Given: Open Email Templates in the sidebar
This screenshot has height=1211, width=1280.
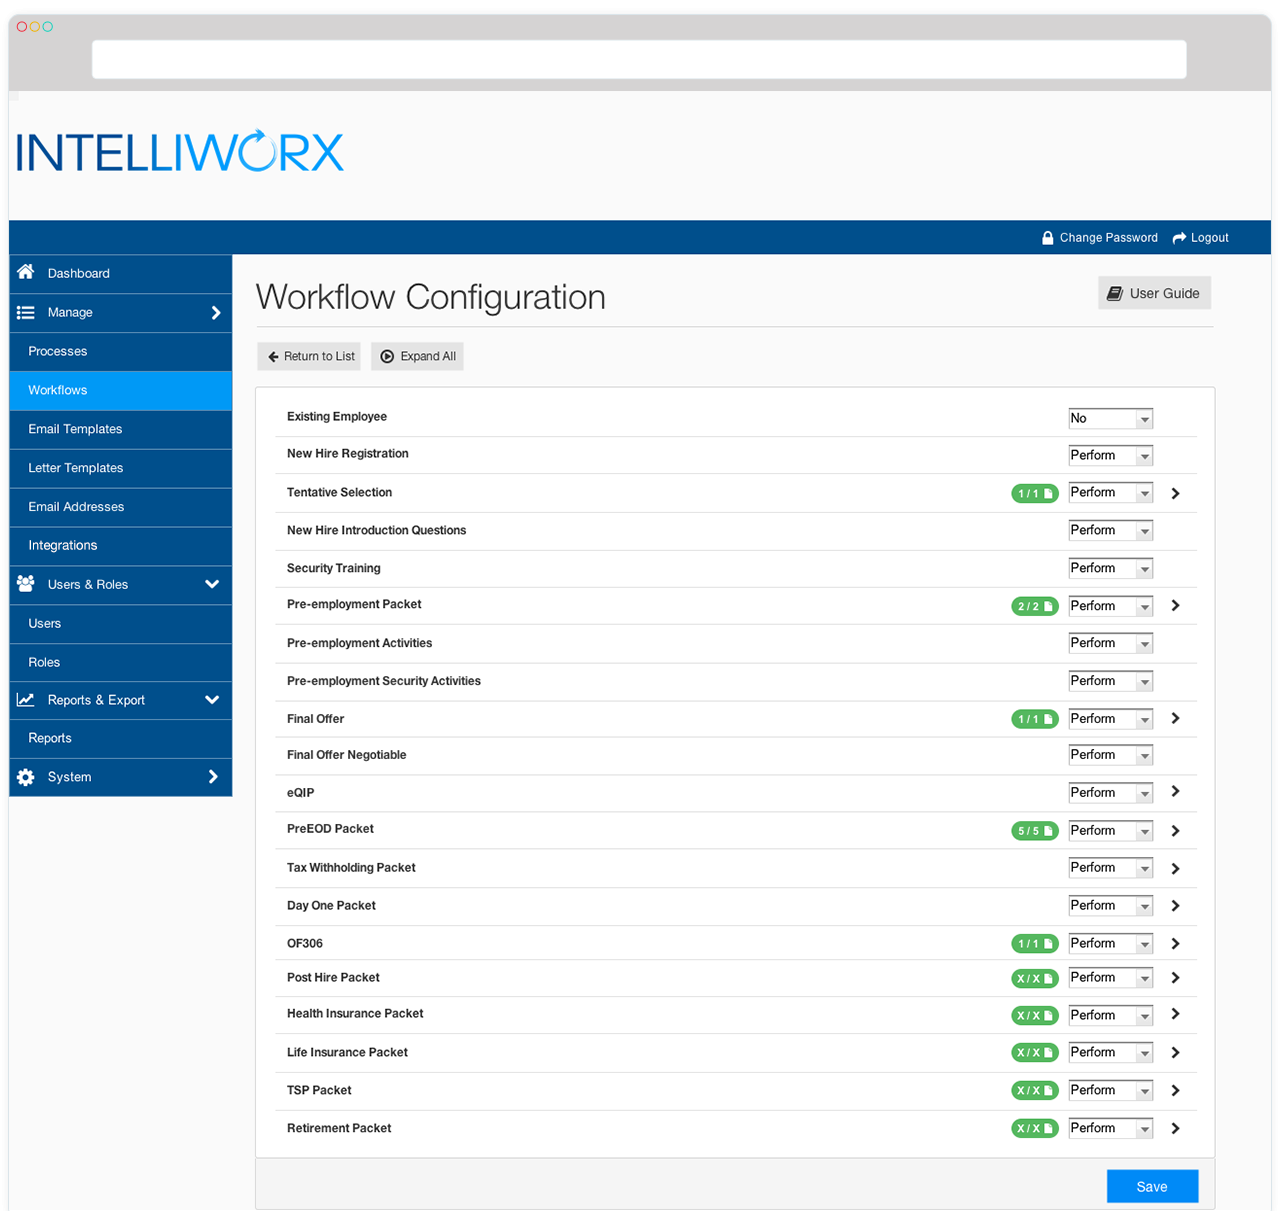Looking at the screenshot, I should coord(121,430).
